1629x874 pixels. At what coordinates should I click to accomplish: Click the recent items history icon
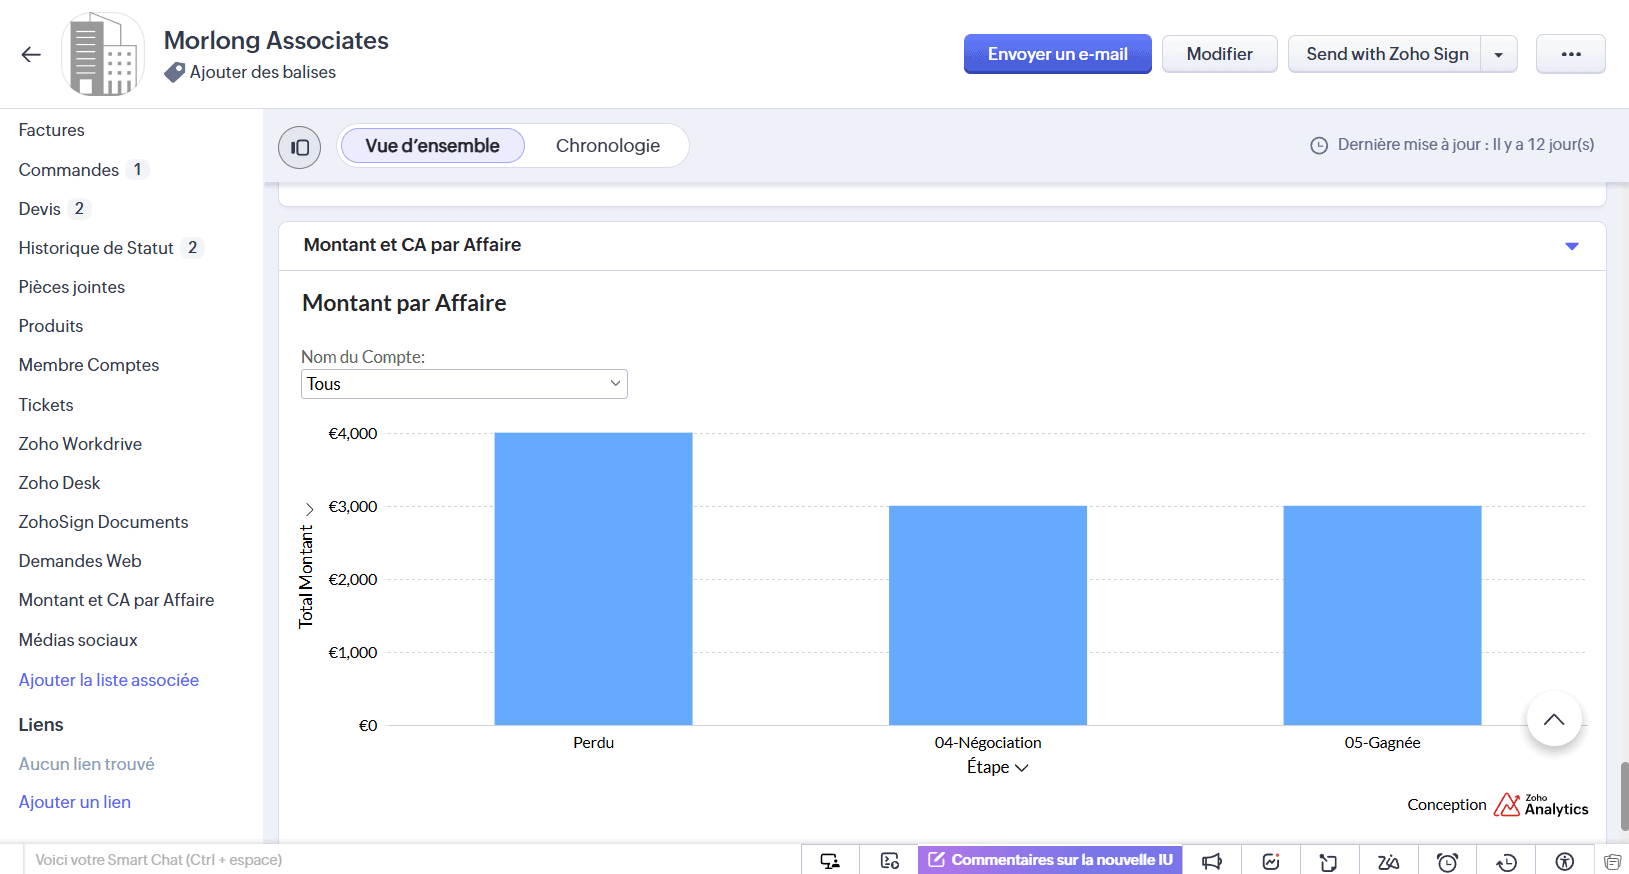click(1506, 861)
